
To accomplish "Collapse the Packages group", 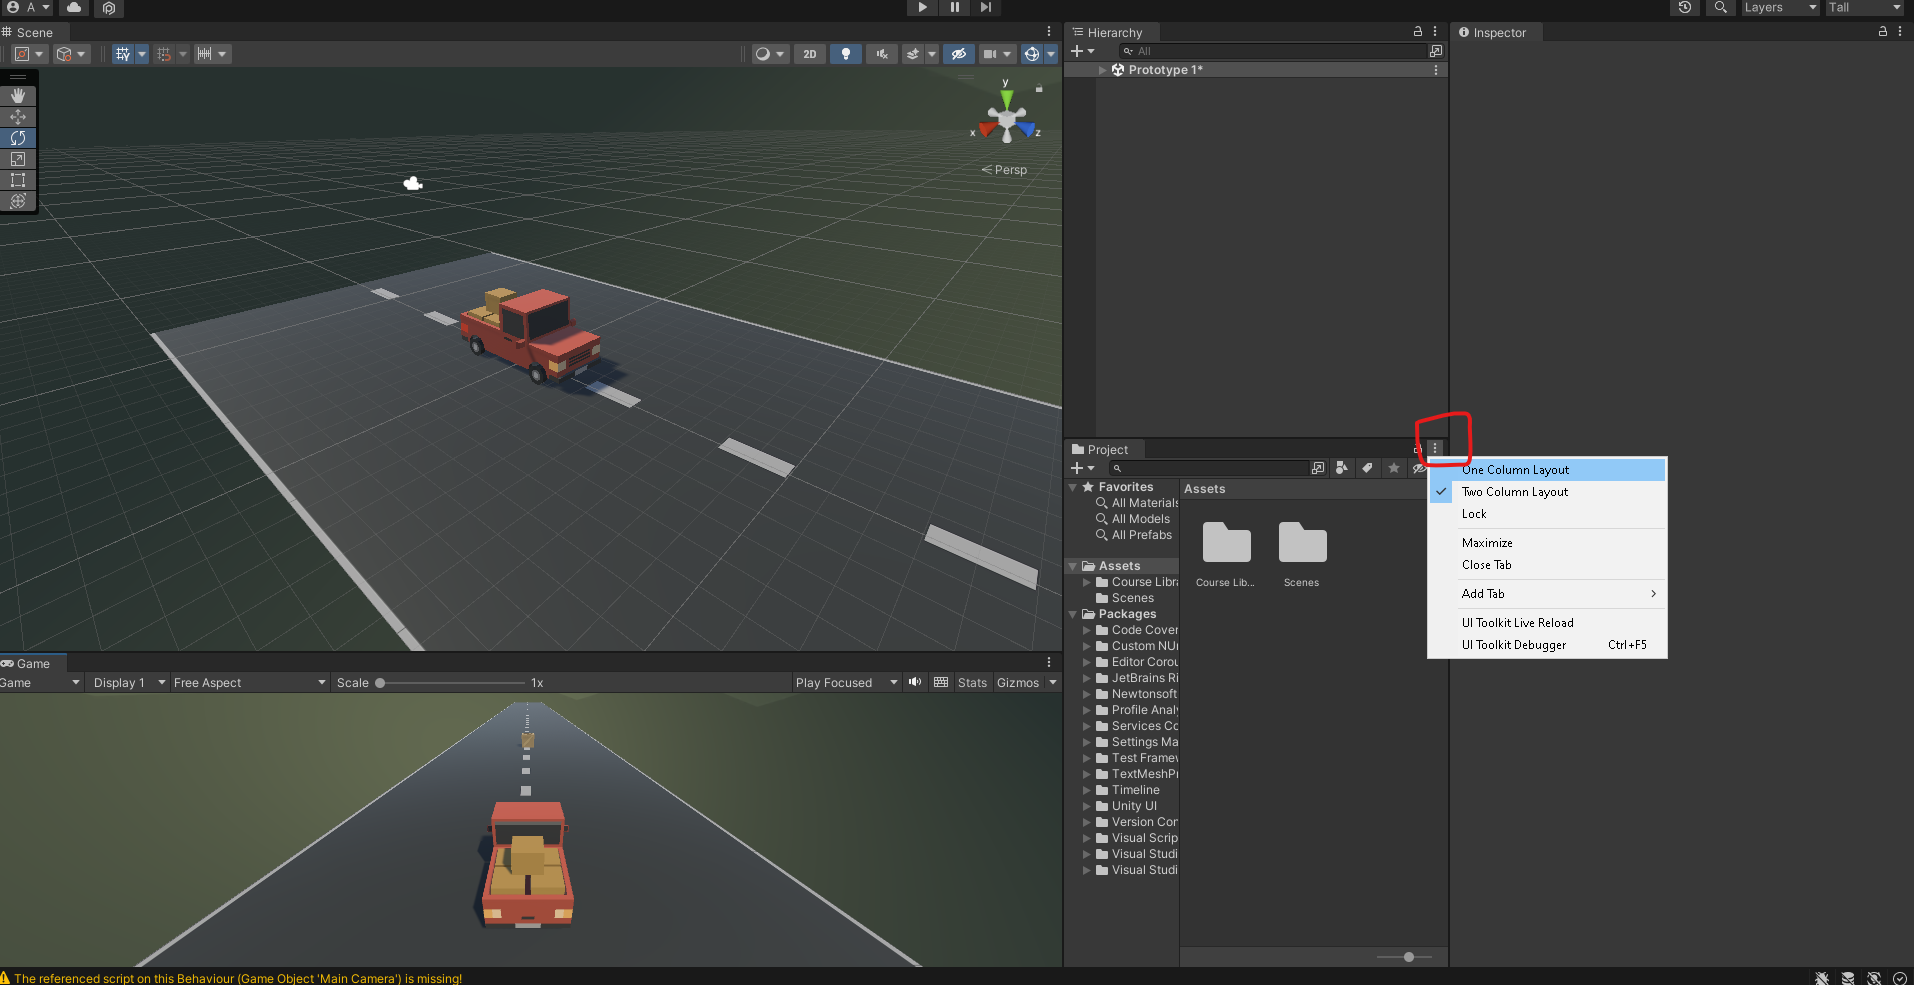I will tap(1073, 614).
